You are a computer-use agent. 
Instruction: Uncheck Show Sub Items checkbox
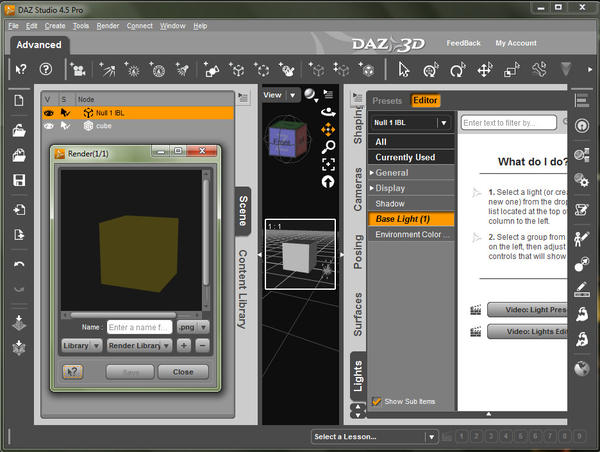click(x=377, y=401)
